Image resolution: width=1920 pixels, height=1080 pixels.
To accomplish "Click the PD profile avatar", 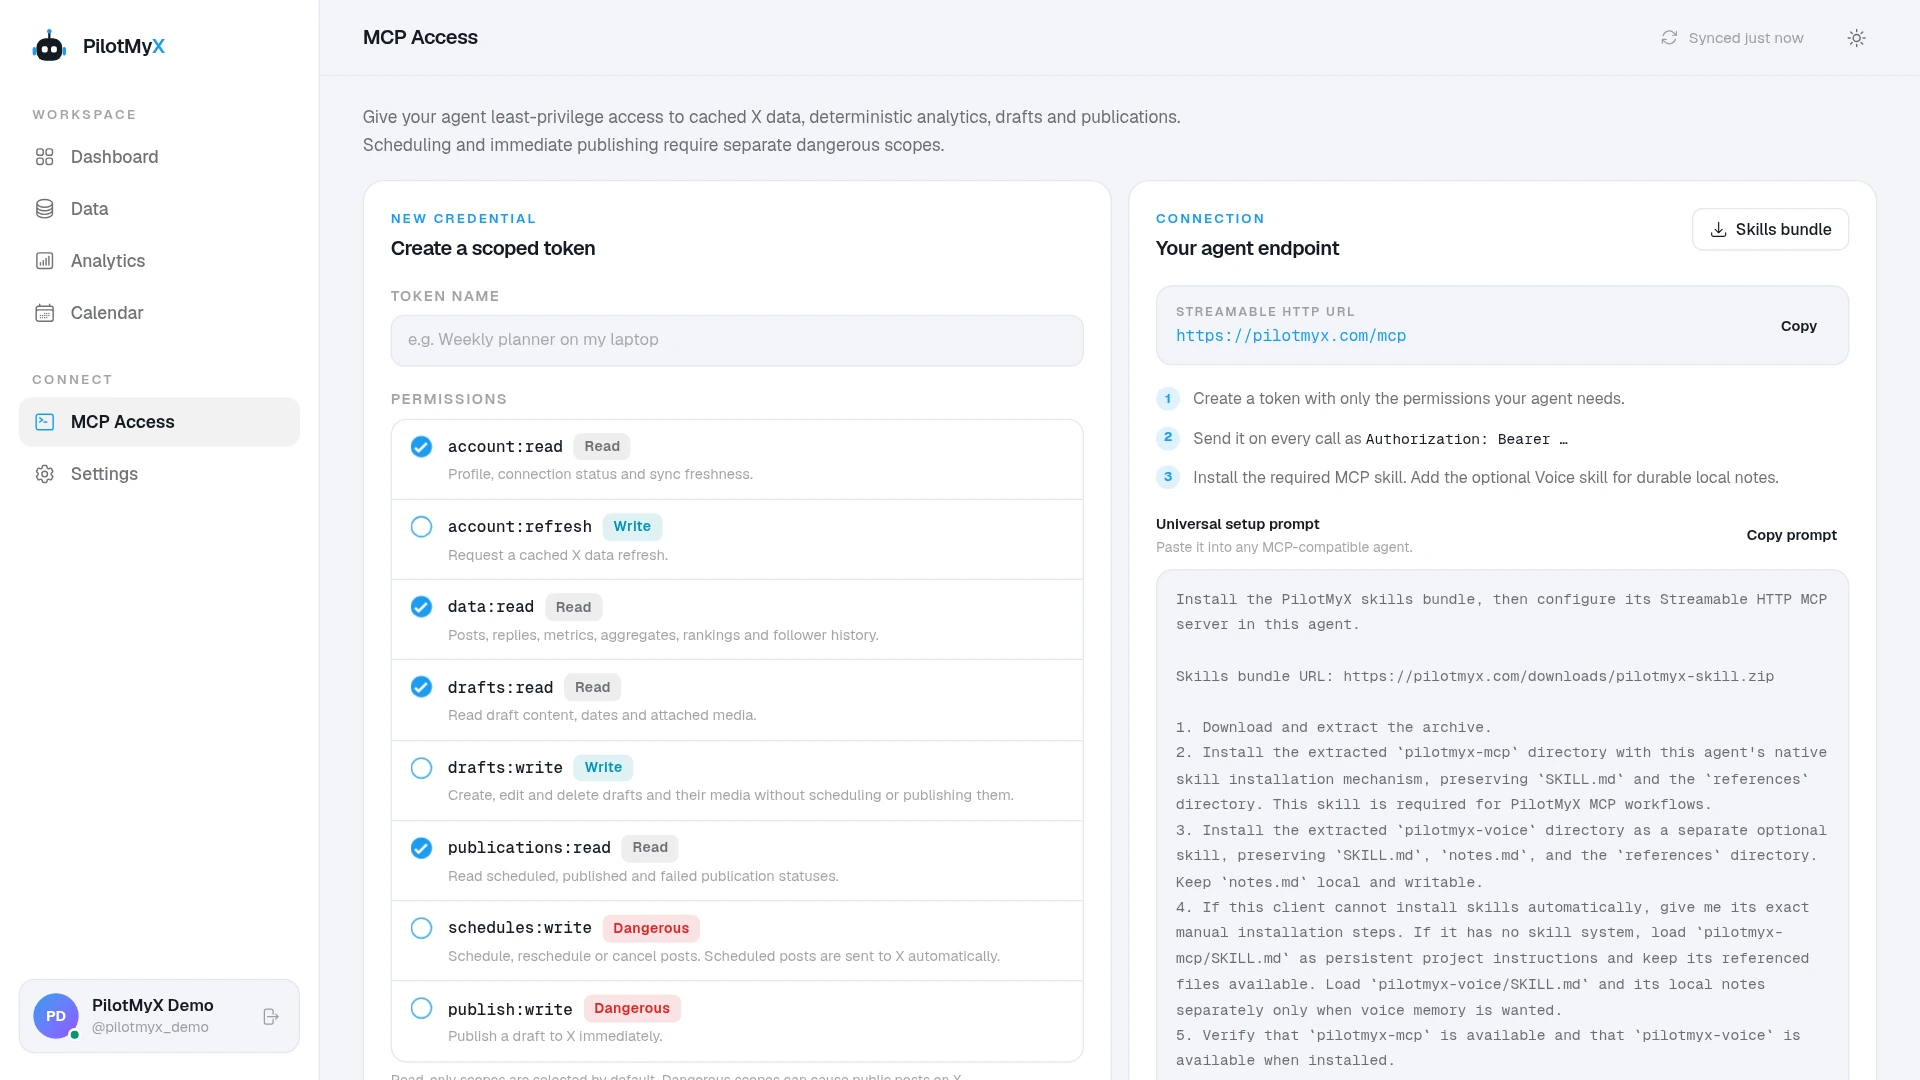I will (x=56, y=1016).
